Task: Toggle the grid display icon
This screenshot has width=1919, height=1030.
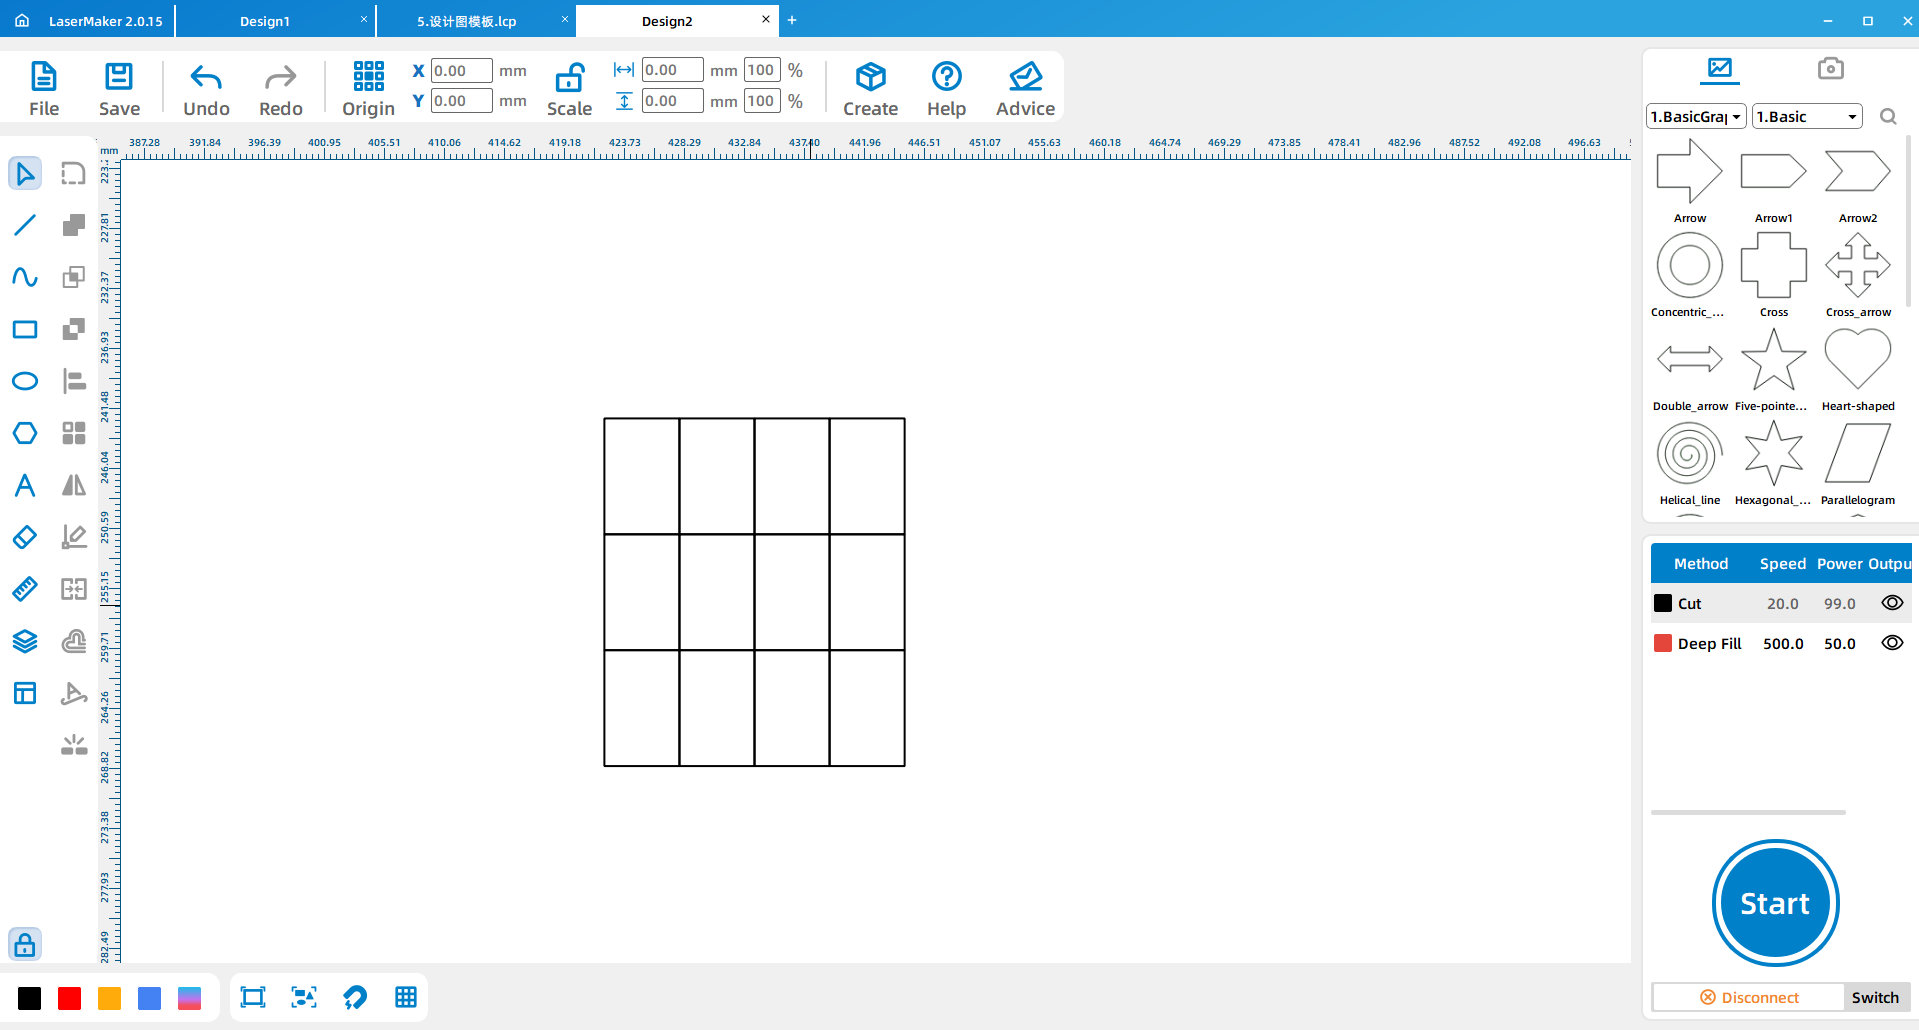Action: [406, 997]
